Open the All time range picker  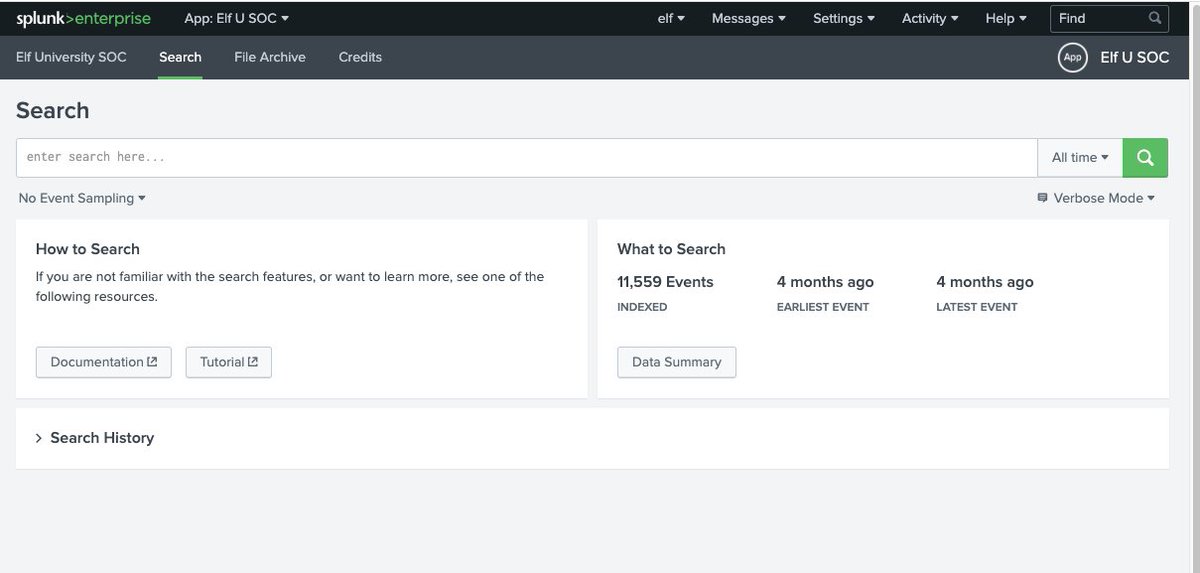click(1080, 158)
